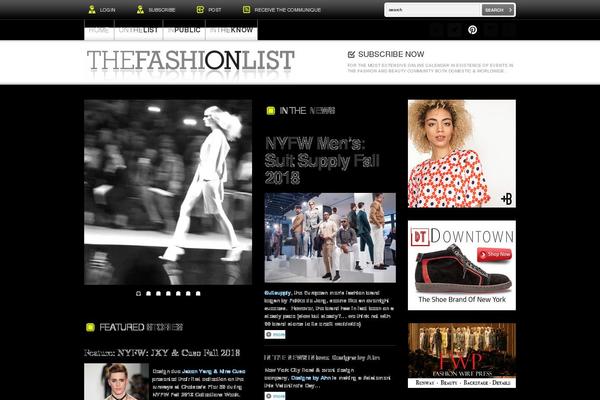Switch to the On The List tab
Image resolution: width=600 pixels, height=400 pixels.
tap(139, 30)
